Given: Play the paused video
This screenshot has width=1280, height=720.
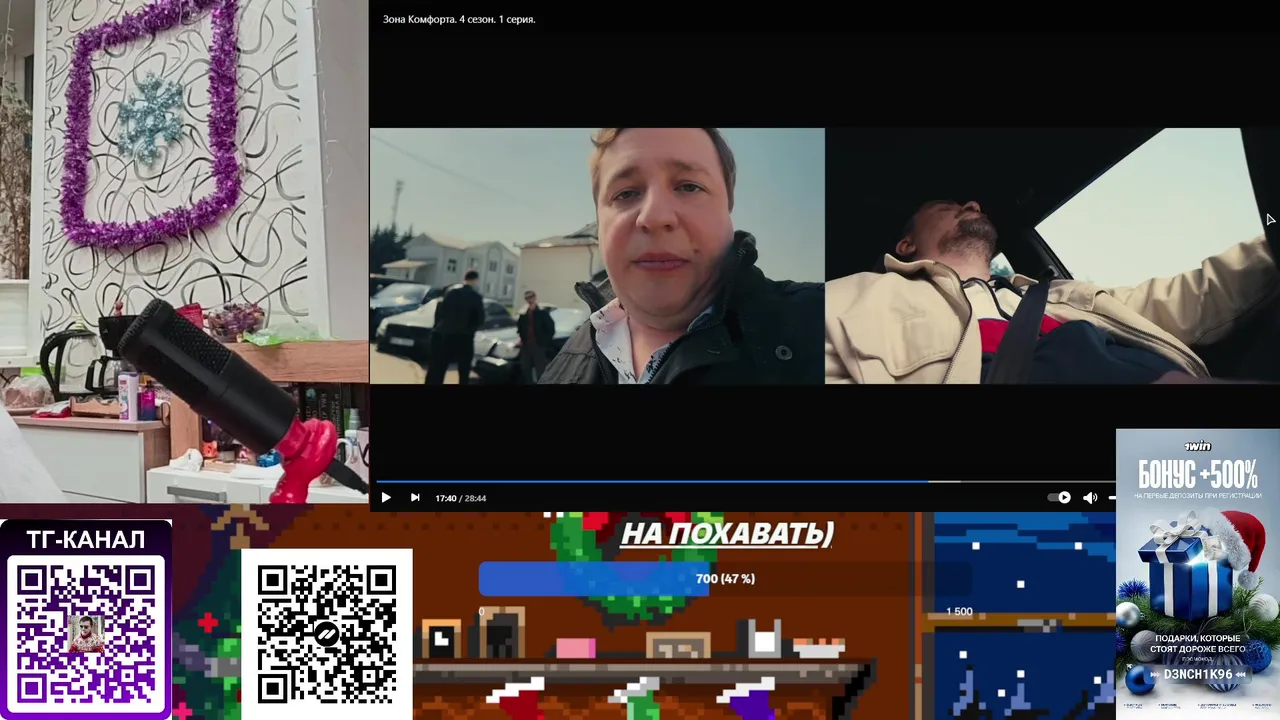Looking at the screenshot, I should [385, 498].
